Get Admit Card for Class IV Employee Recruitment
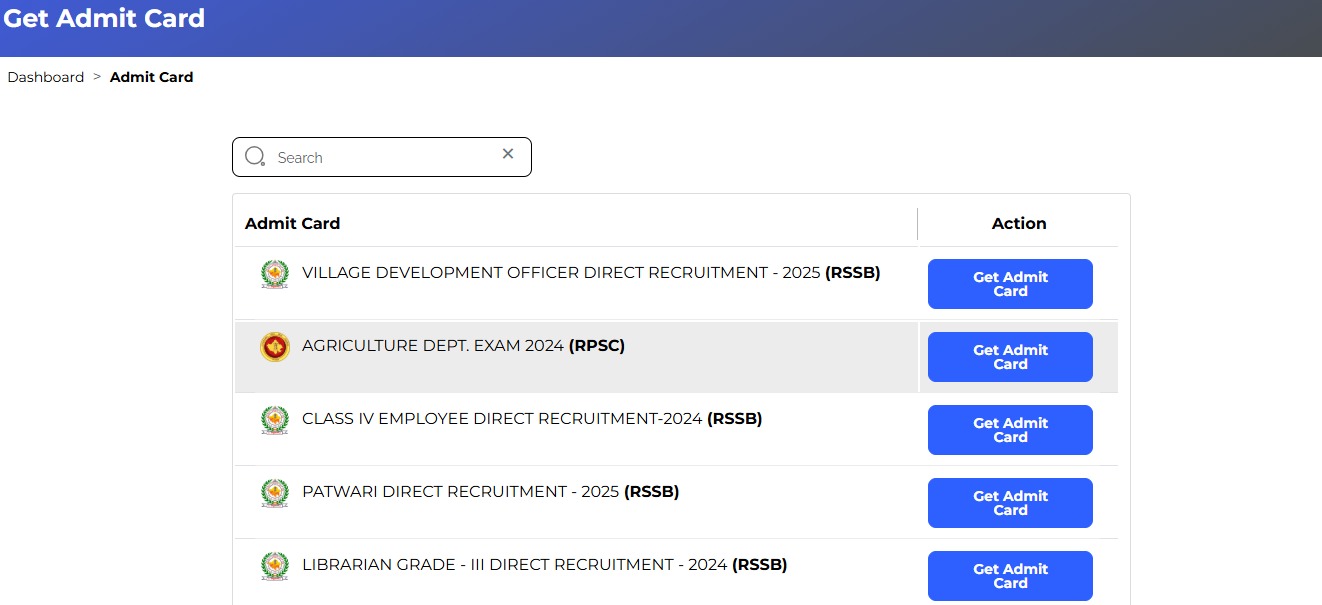1322x605 pixels. [x=1010, y=429]
